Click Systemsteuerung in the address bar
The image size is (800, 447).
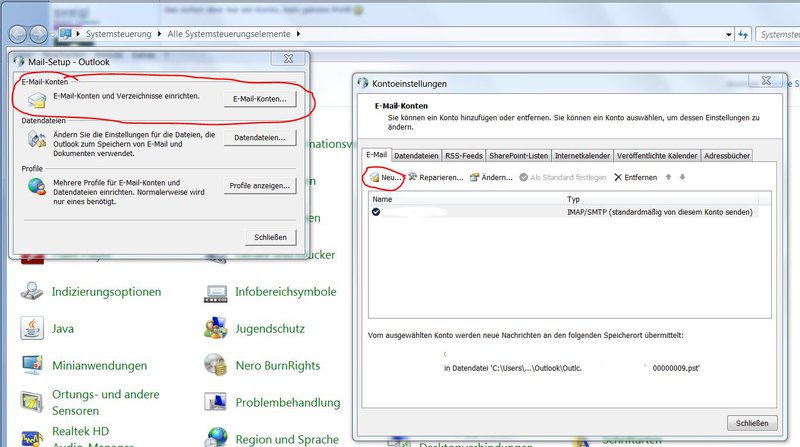pyautogui.click(x=118, y=34)
